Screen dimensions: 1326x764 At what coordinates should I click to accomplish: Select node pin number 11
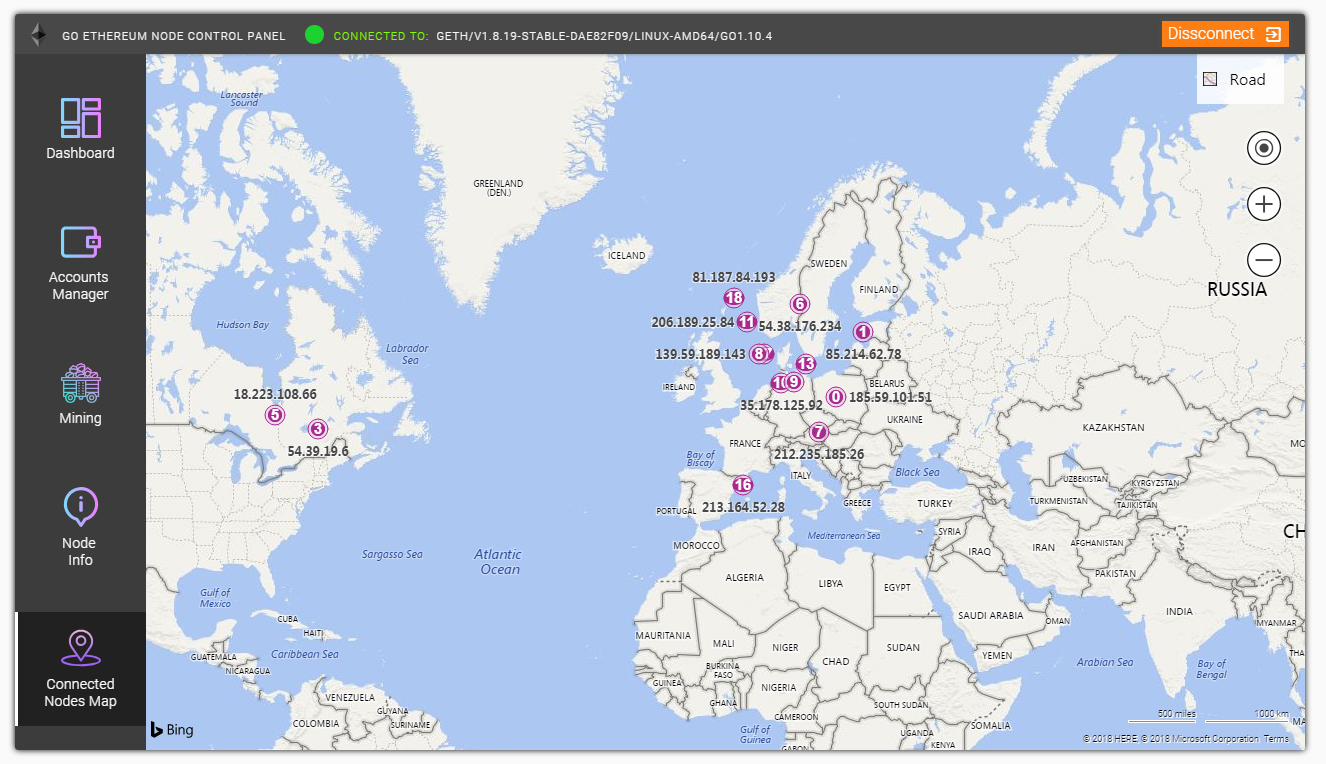(x=746, y=321)
